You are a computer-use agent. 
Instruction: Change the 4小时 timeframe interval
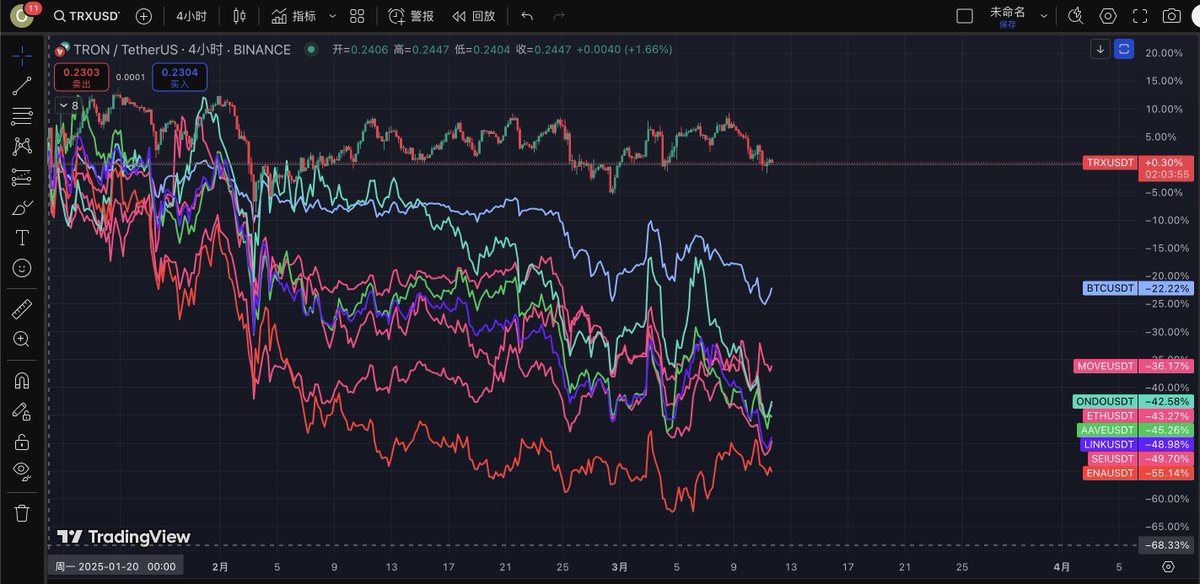(192, 16)
